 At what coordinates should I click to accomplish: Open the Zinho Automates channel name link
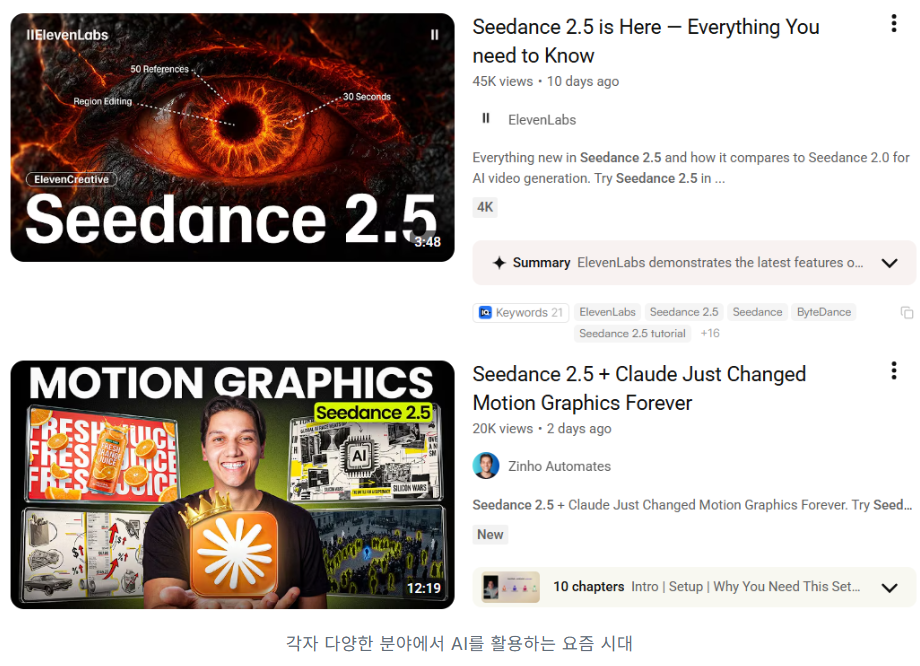559,466
